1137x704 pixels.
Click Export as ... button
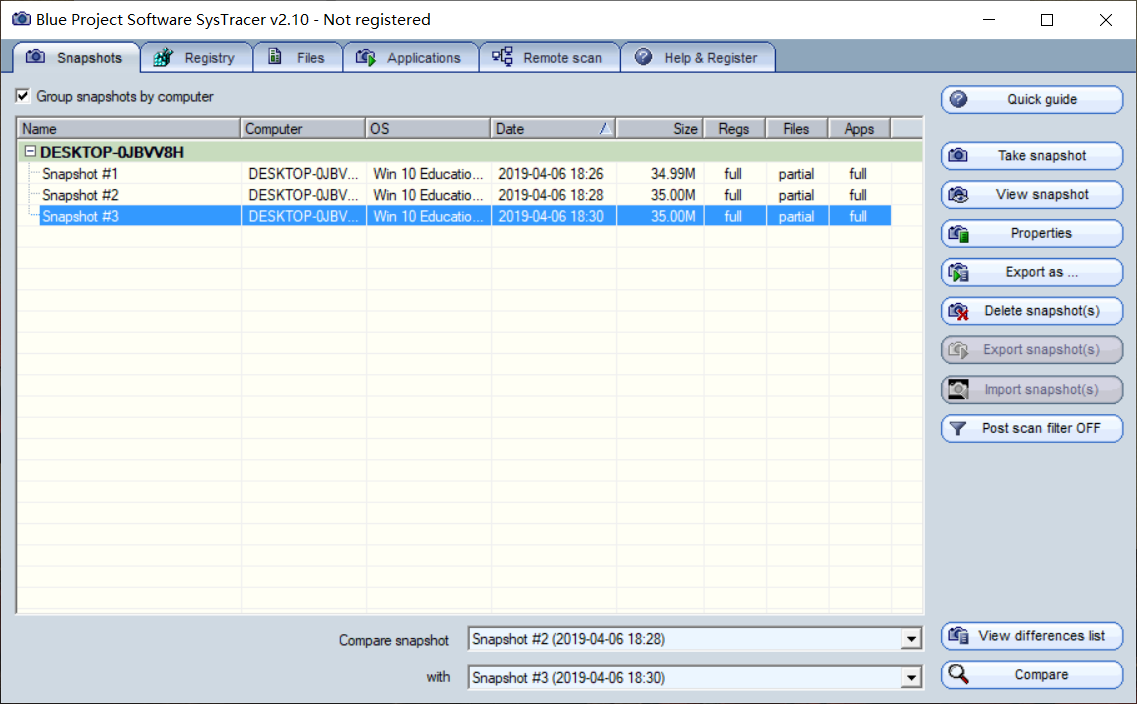pos(1032,273)
